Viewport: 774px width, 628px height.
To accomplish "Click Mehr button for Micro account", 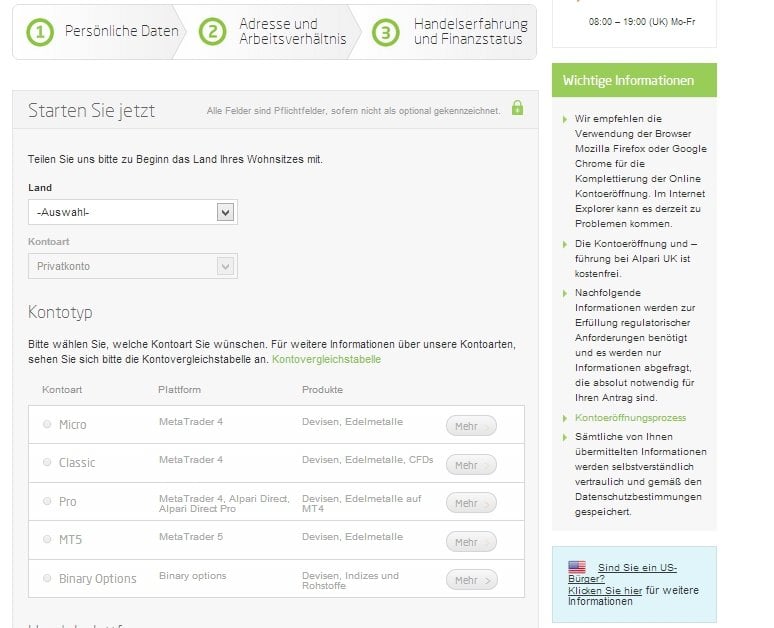I will (x=471, y=426).
